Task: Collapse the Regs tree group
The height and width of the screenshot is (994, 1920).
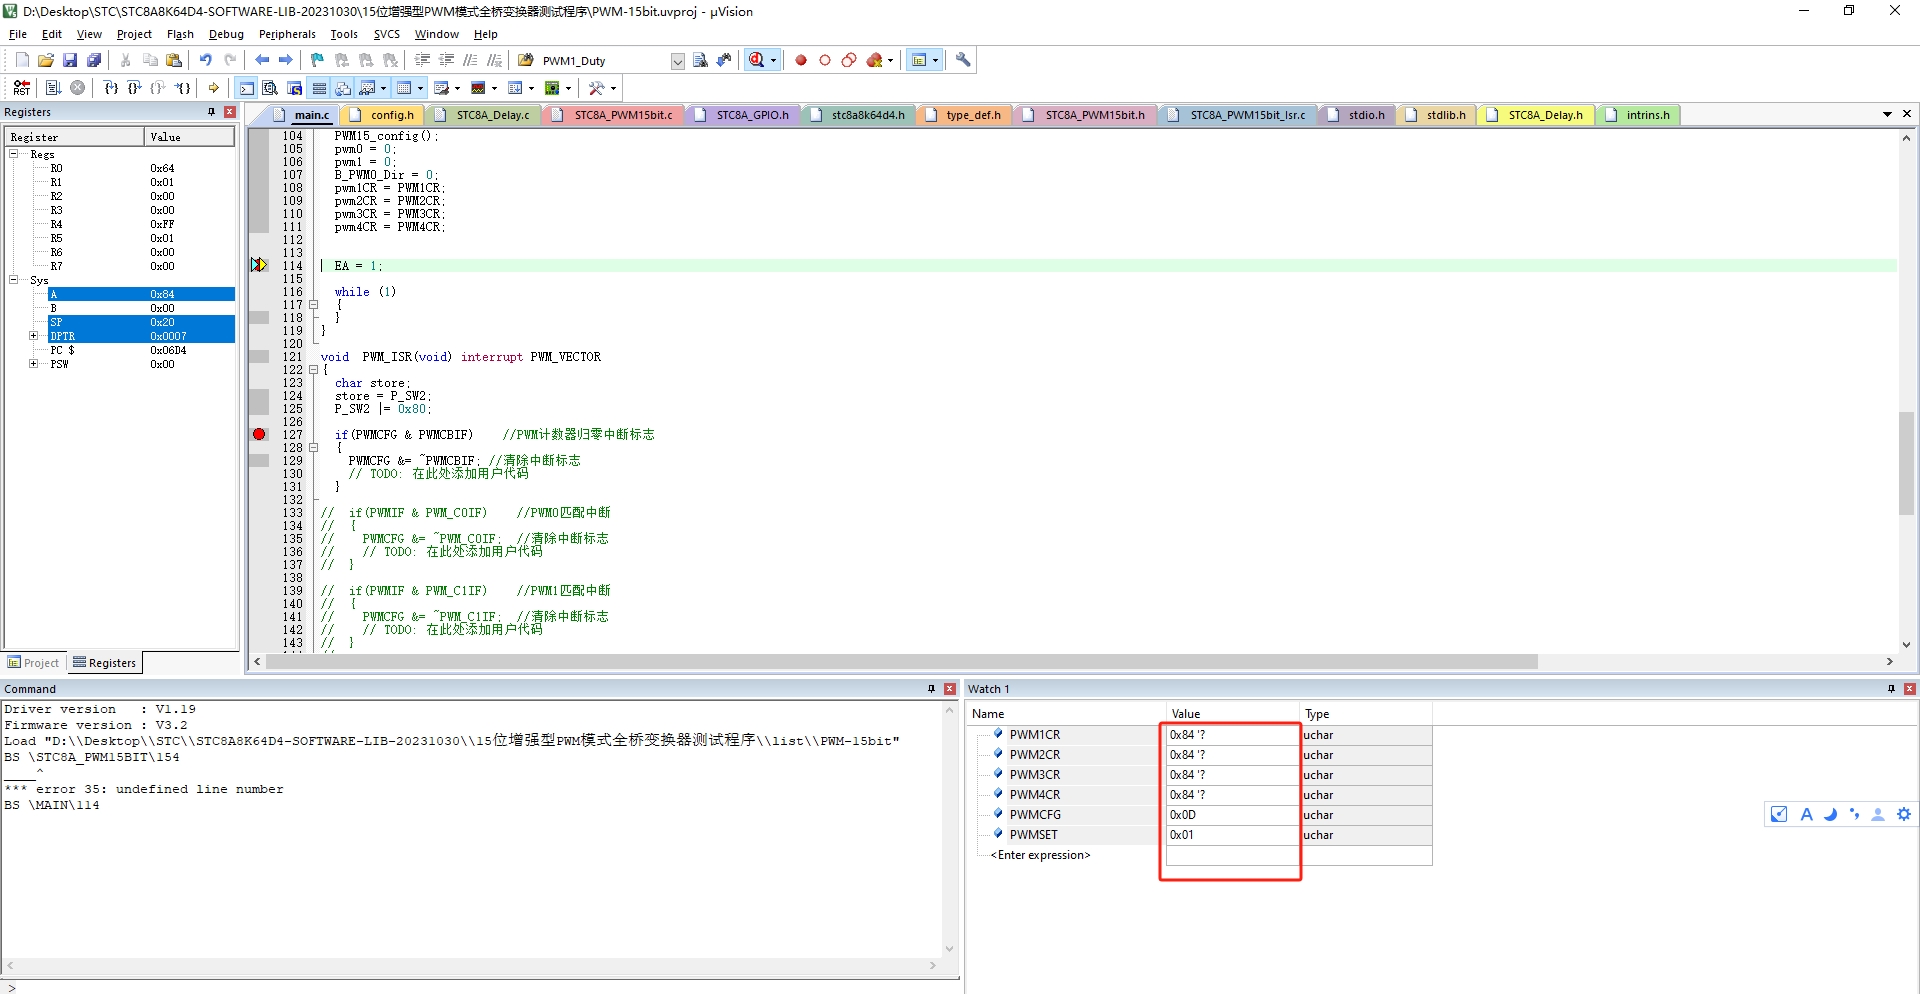Action: coord(14,154)
